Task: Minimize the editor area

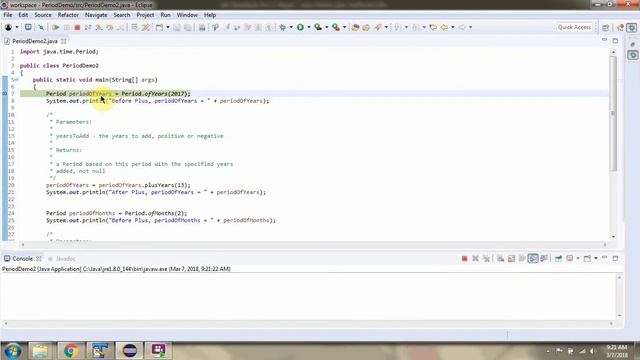Action: point(604,40)
